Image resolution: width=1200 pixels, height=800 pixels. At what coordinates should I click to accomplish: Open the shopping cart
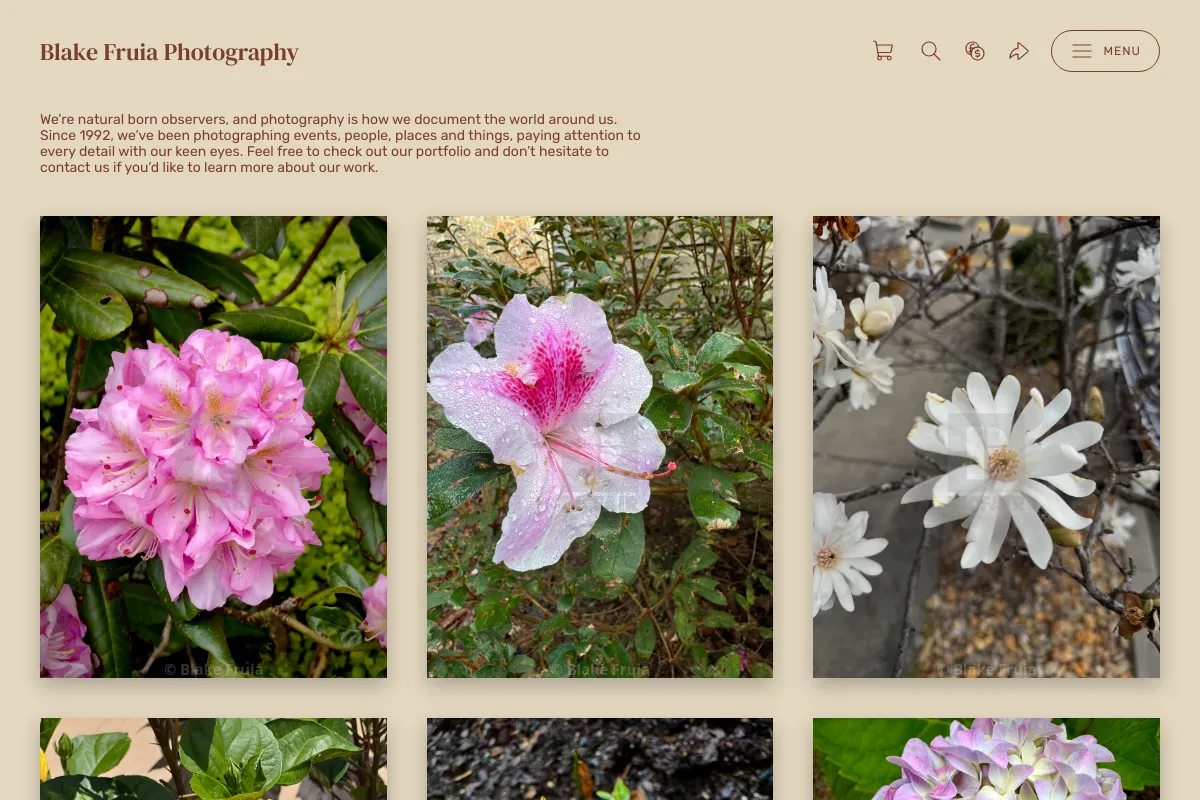tap(883, 51)
